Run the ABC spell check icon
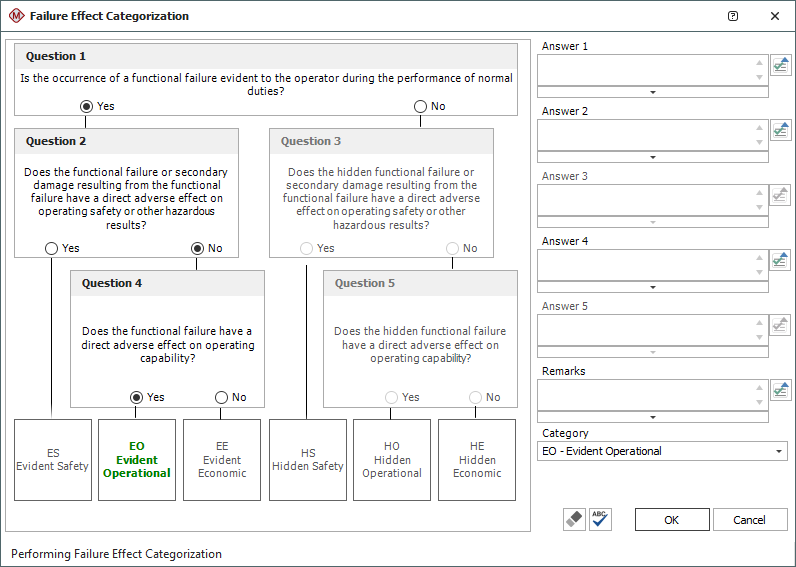This screenshot has width=796, height=567. [600, 519]
